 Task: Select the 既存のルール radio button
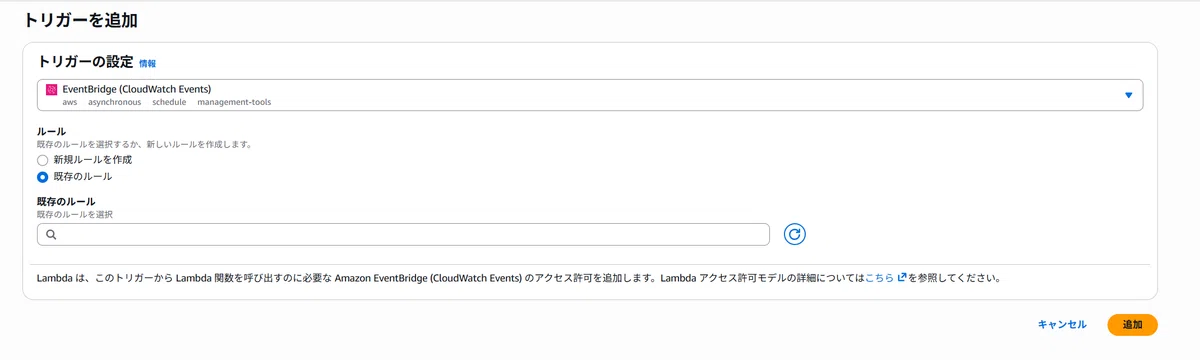pyautogui.click(x=42, y=177)
